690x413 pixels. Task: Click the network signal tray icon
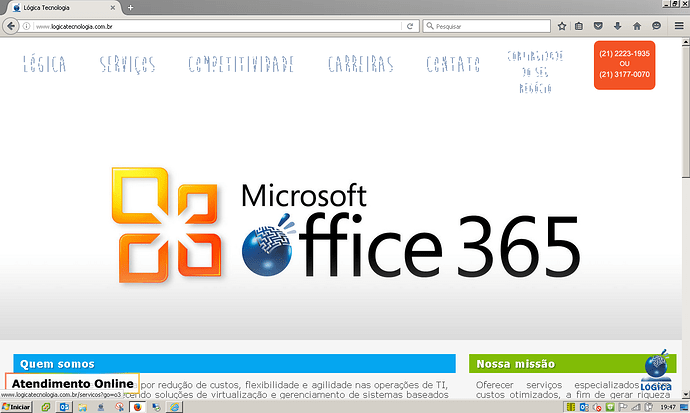pyautogui.click(x=636, y=407)
